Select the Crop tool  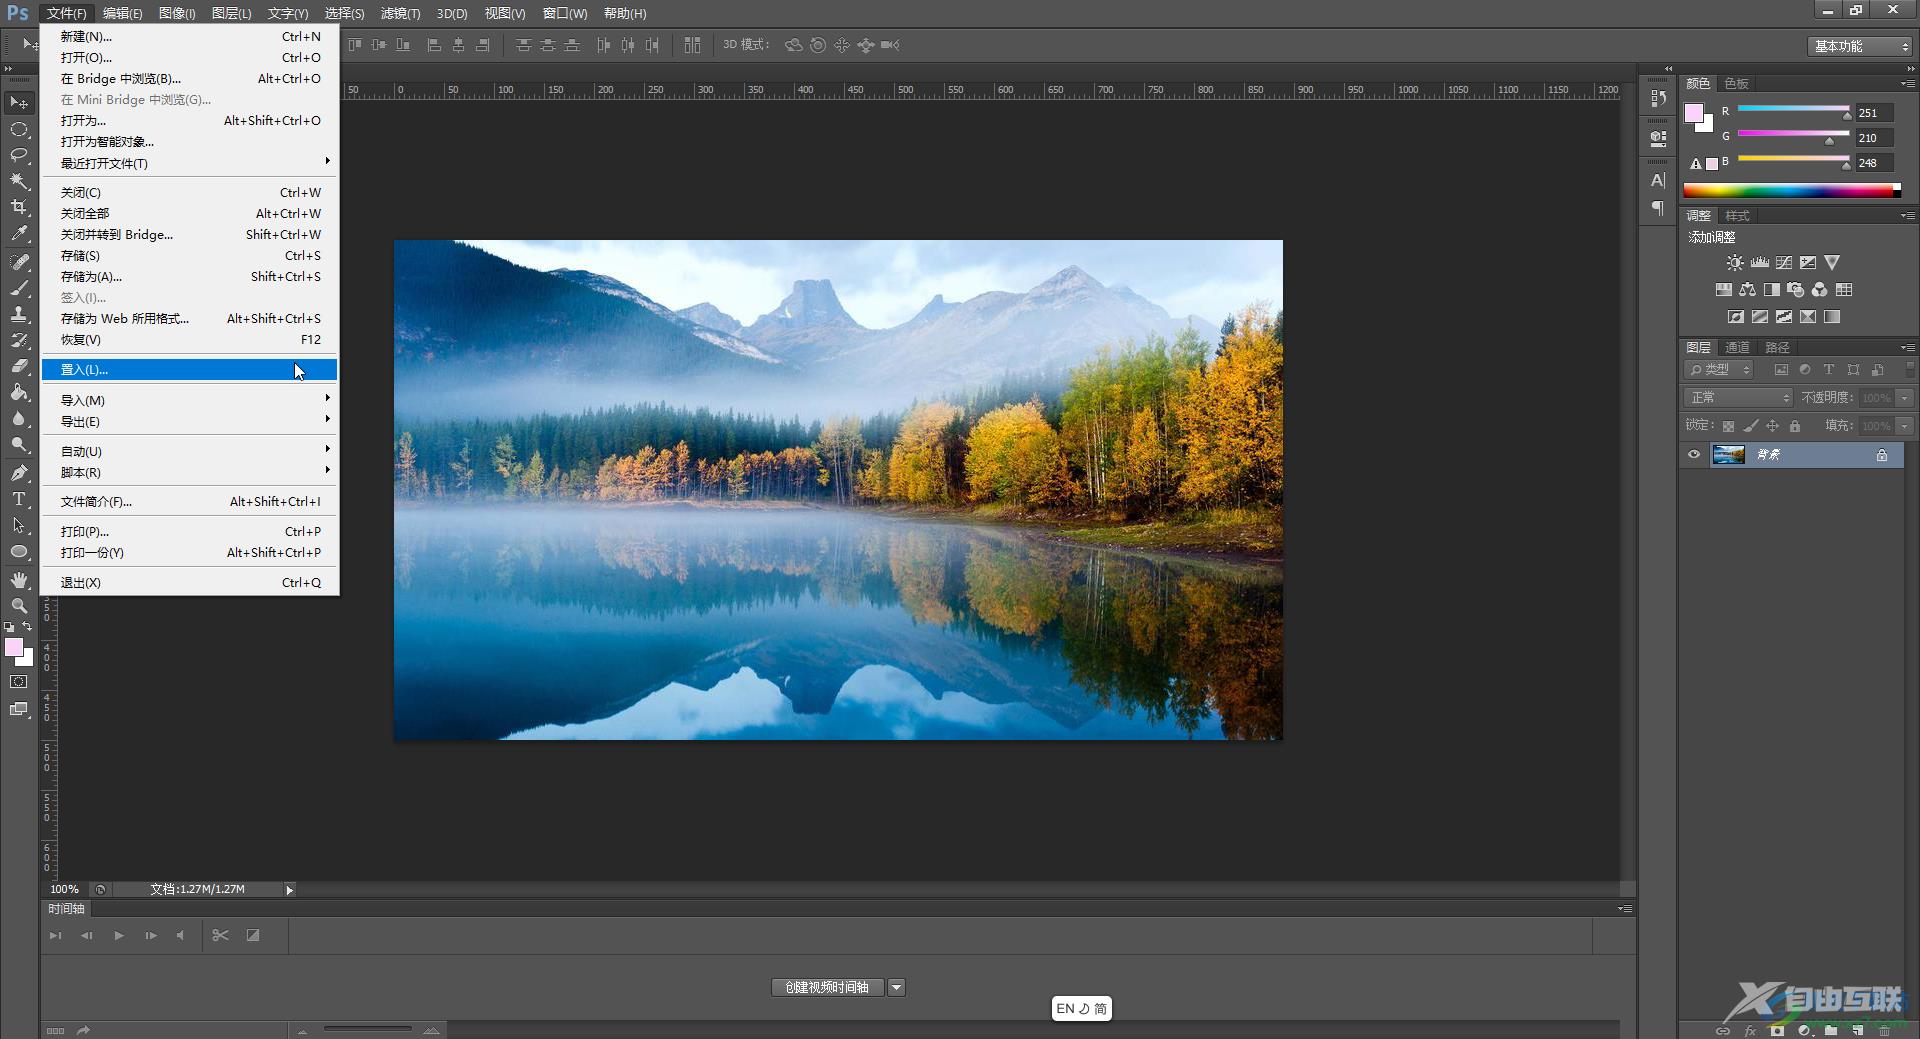(x=19, y=207)
